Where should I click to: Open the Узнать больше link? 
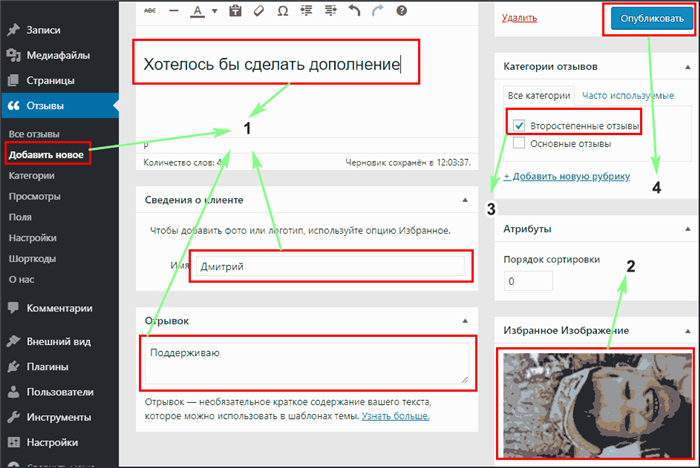click(x=396, y=416)
